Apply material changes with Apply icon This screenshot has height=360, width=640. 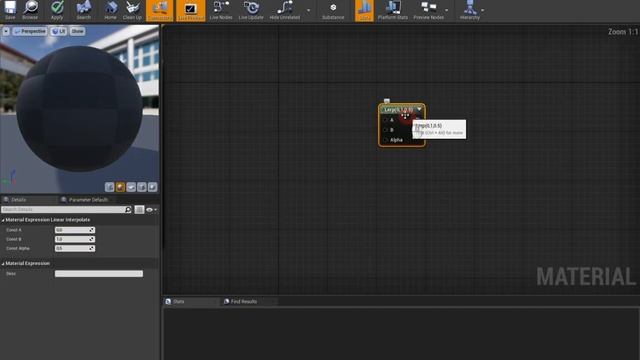tap(57, 10)
